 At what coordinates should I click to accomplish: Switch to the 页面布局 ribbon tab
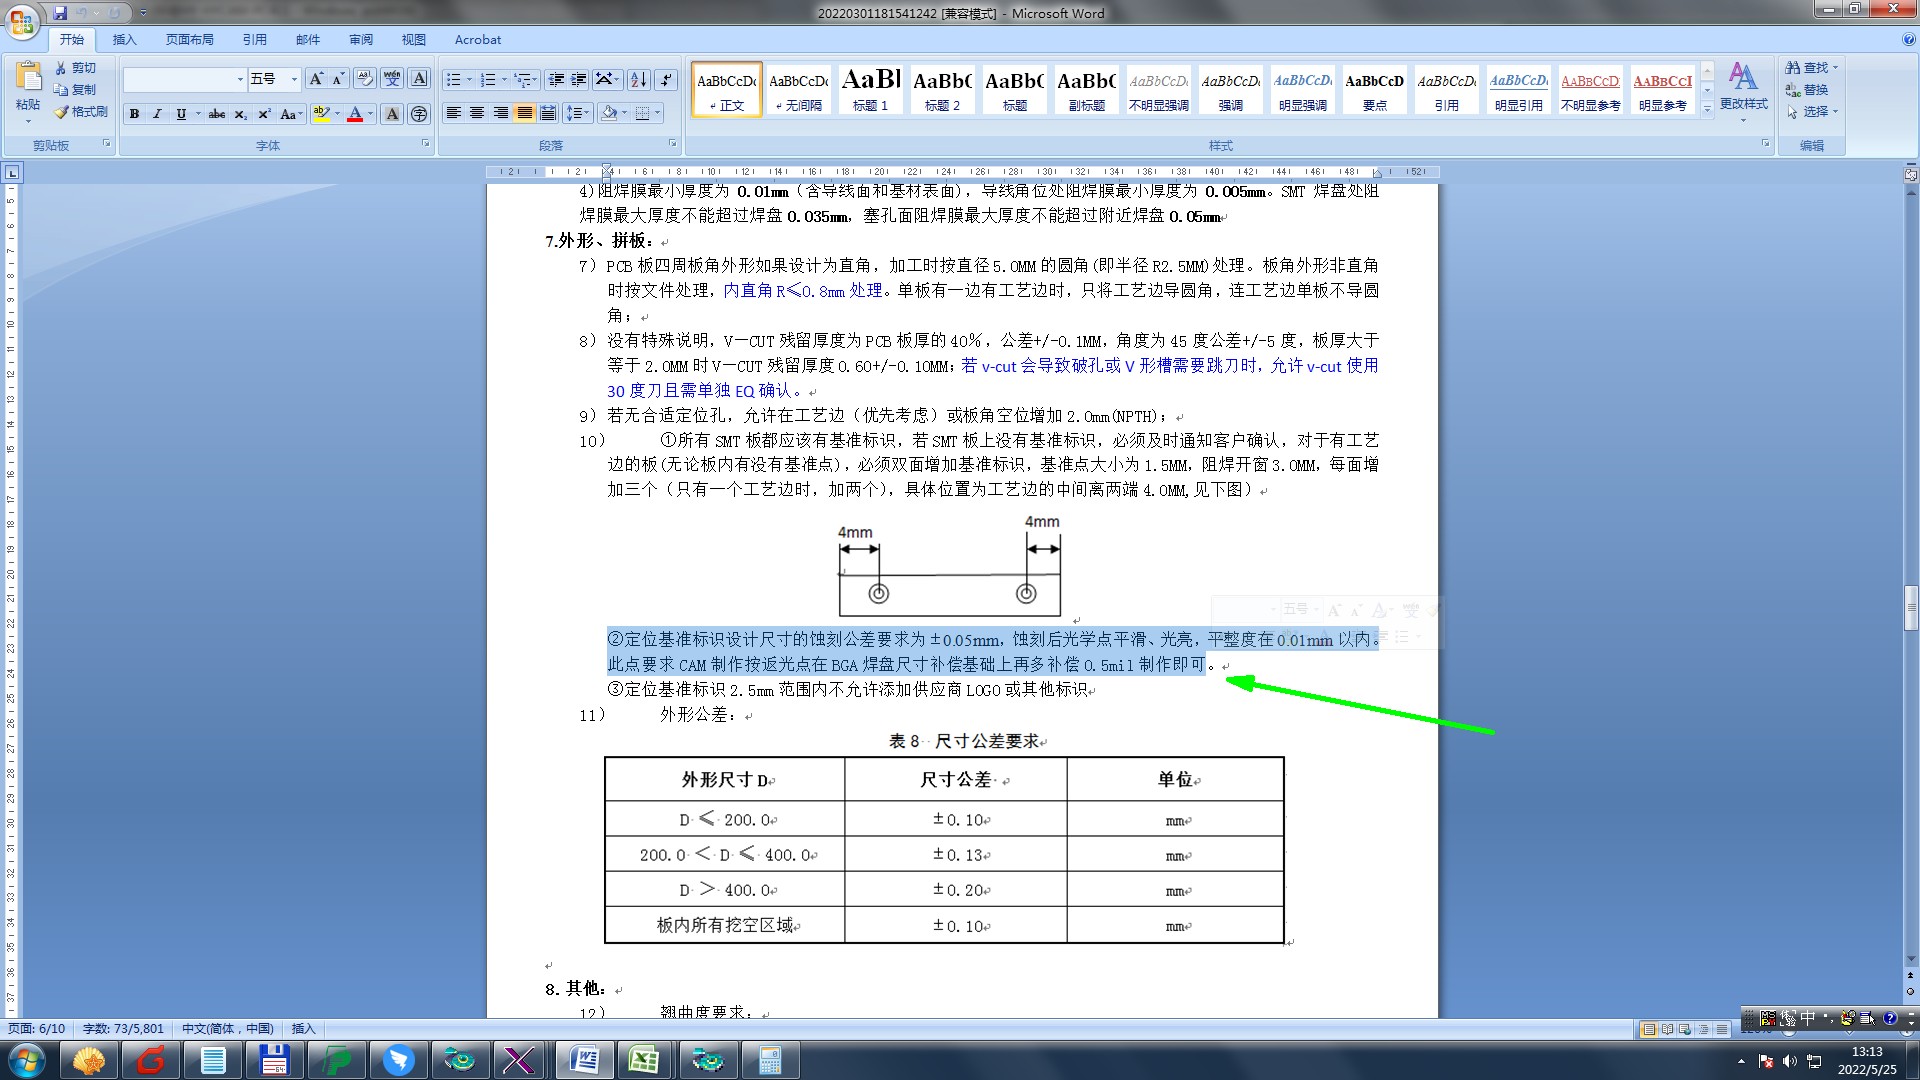pos(189,40)
